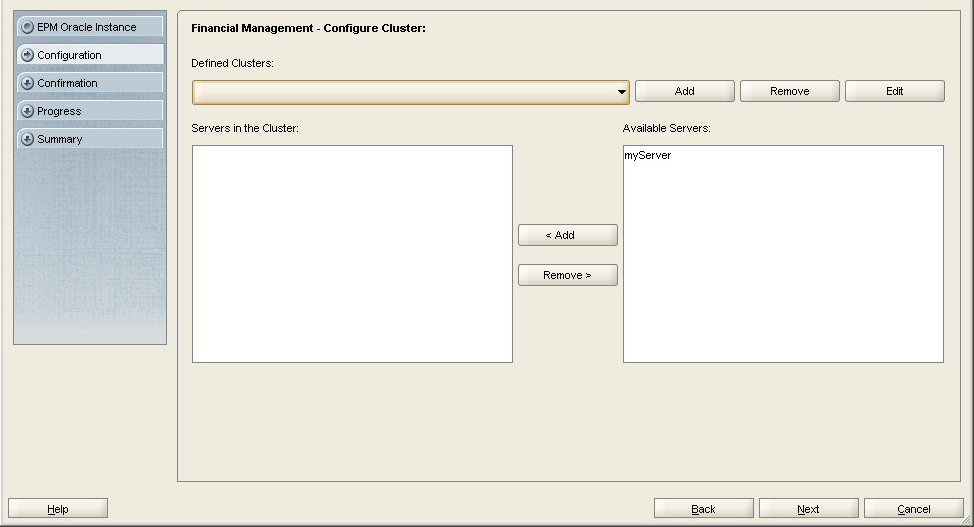Screen dimensions: 974x527
Task: Click the Summary step down-arrow icon
Action: coord(27,139)
